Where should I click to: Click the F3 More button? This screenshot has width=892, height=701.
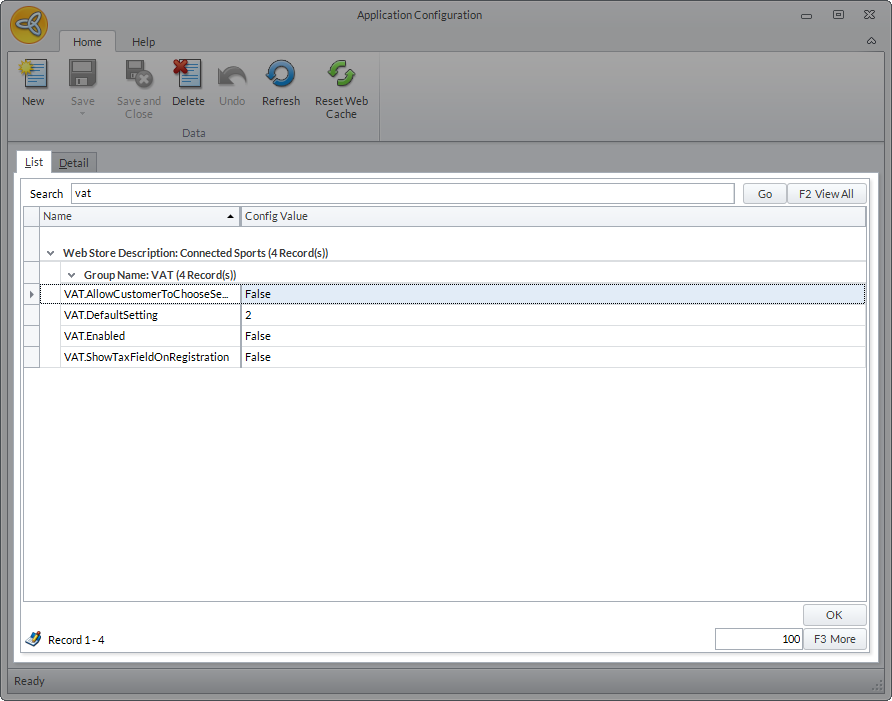(834, 639)
